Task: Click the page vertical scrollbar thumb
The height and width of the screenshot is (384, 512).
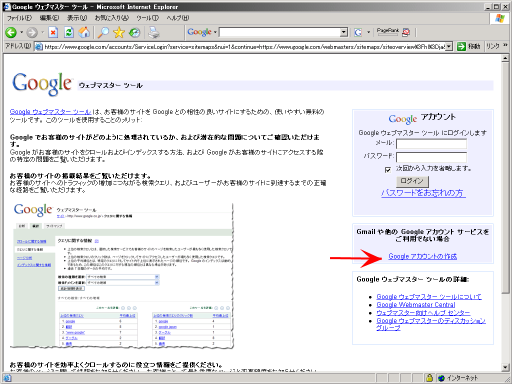Action: [505, 178]
